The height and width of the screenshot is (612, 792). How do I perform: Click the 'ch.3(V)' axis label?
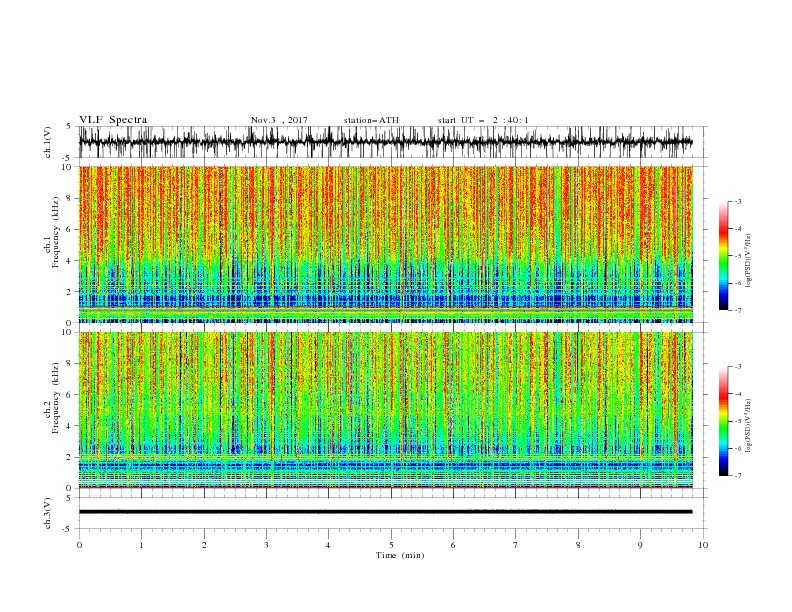coord(48,513)
